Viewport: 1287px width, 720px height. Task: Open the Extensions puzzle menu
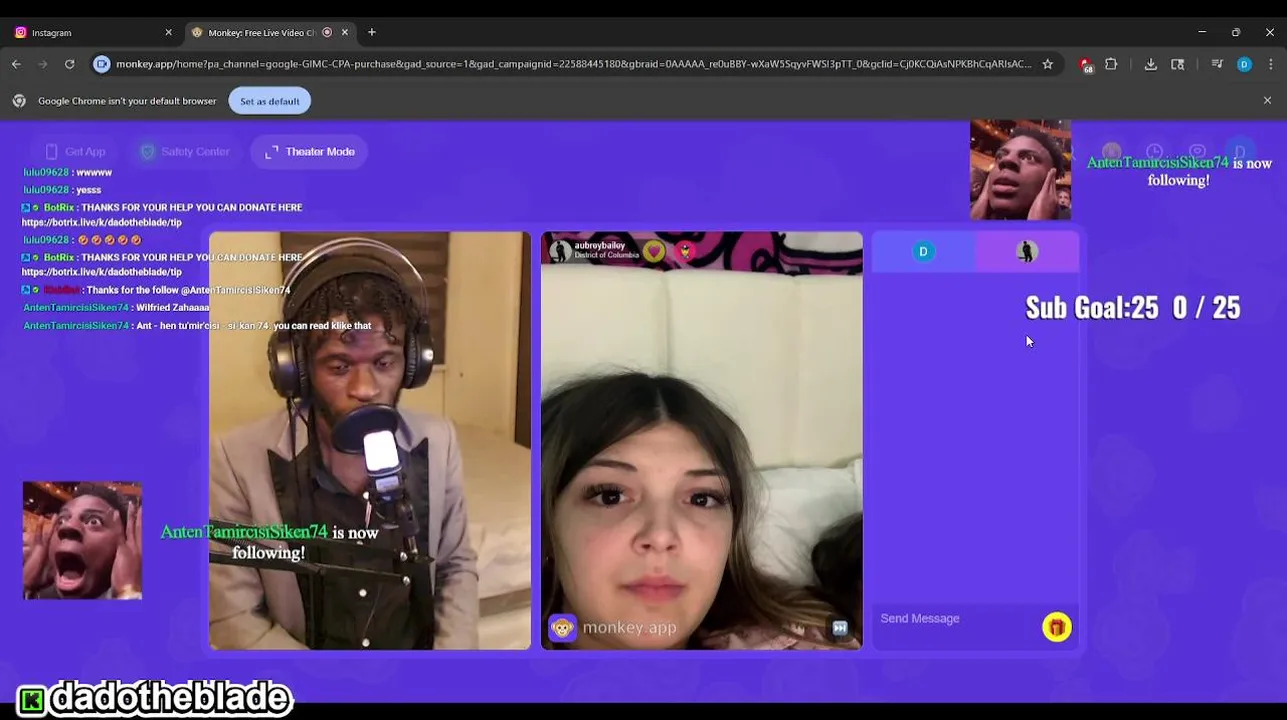1111,64
